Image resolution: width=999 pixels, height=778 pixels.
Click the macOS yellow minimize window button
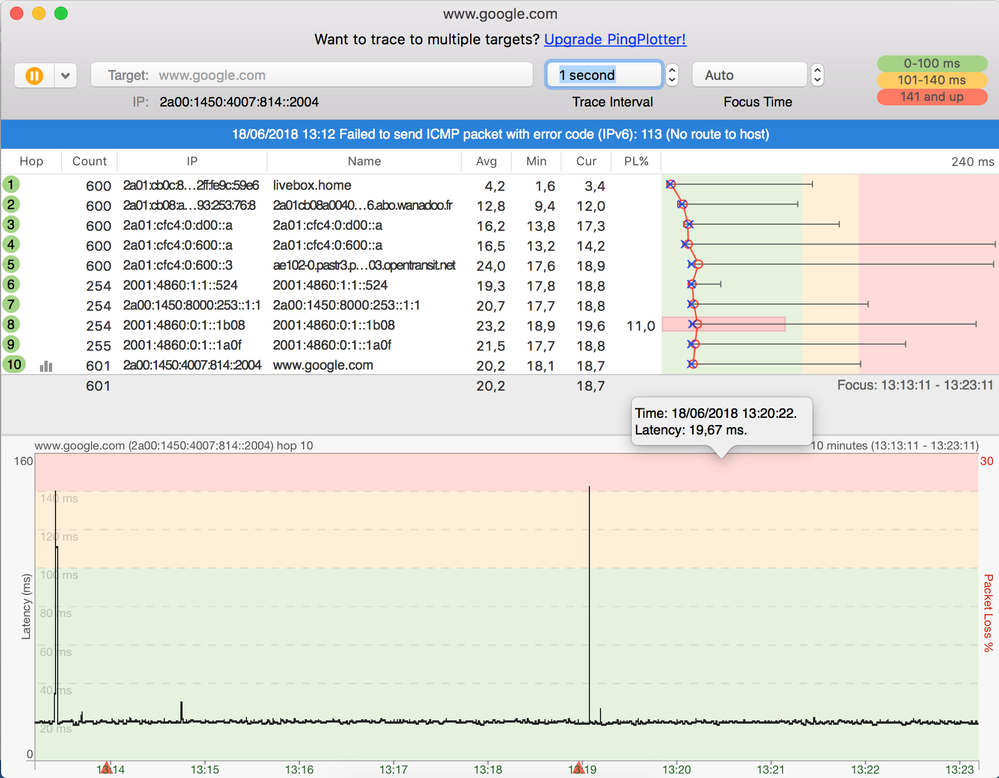coord(39,13)
